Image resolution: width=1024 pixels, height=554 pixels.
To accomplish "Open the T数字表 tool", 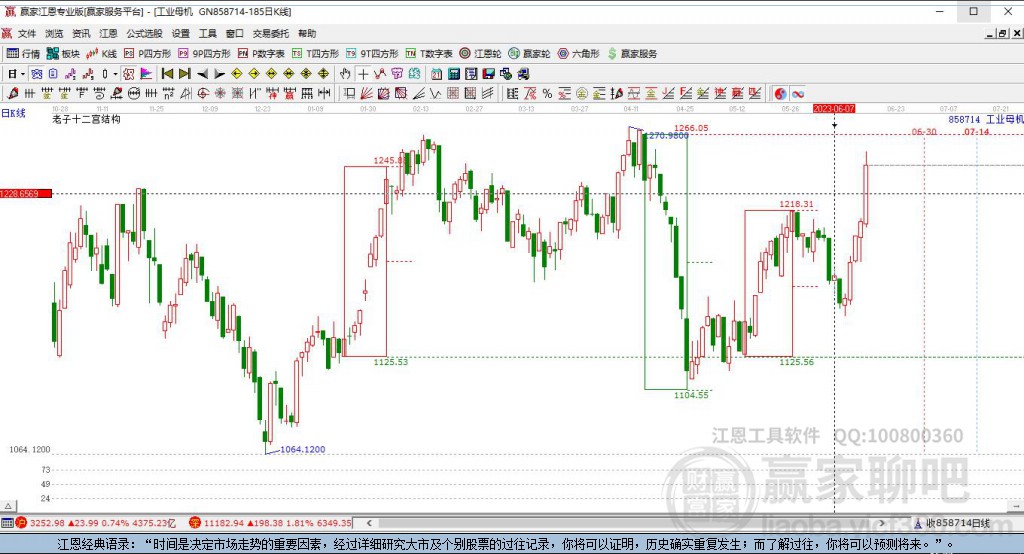I will pos(429,54).
